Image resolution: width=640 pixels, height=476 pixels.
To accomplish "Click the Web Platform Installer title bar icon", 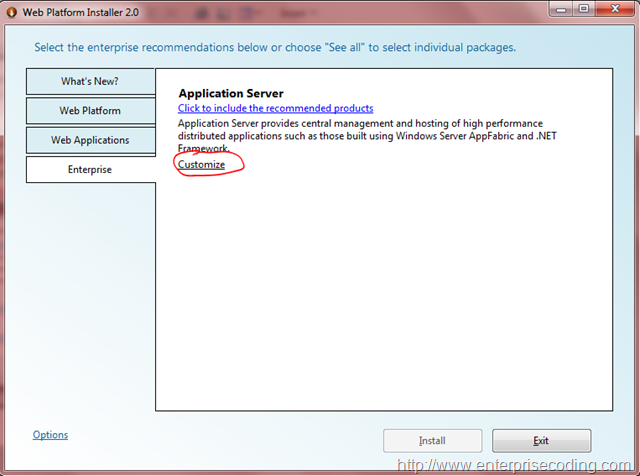I will tap(11, 12).
